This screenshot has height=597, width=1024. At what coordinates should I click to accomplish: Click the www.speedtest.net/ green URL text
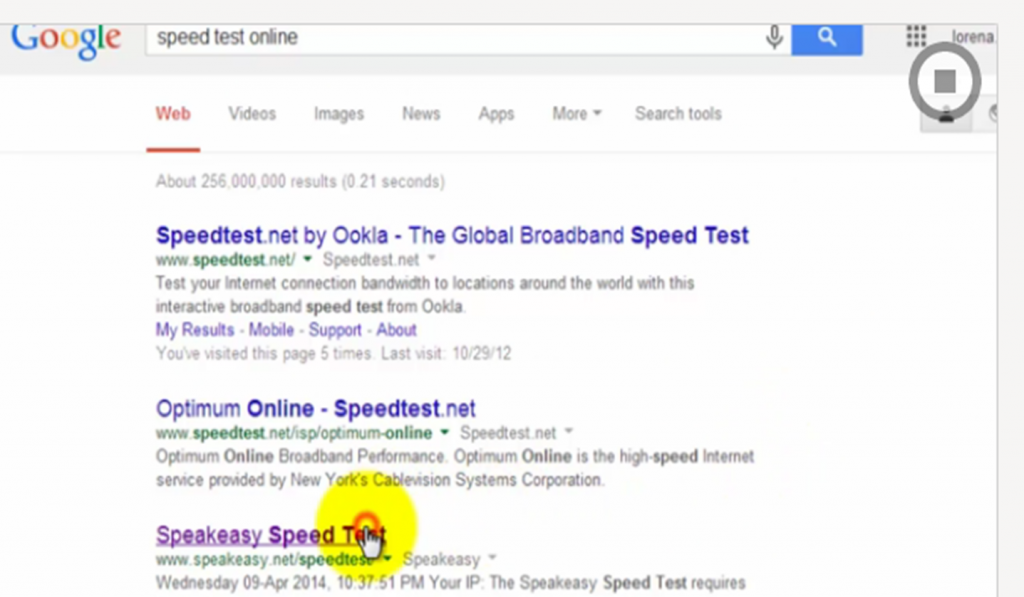225,260
